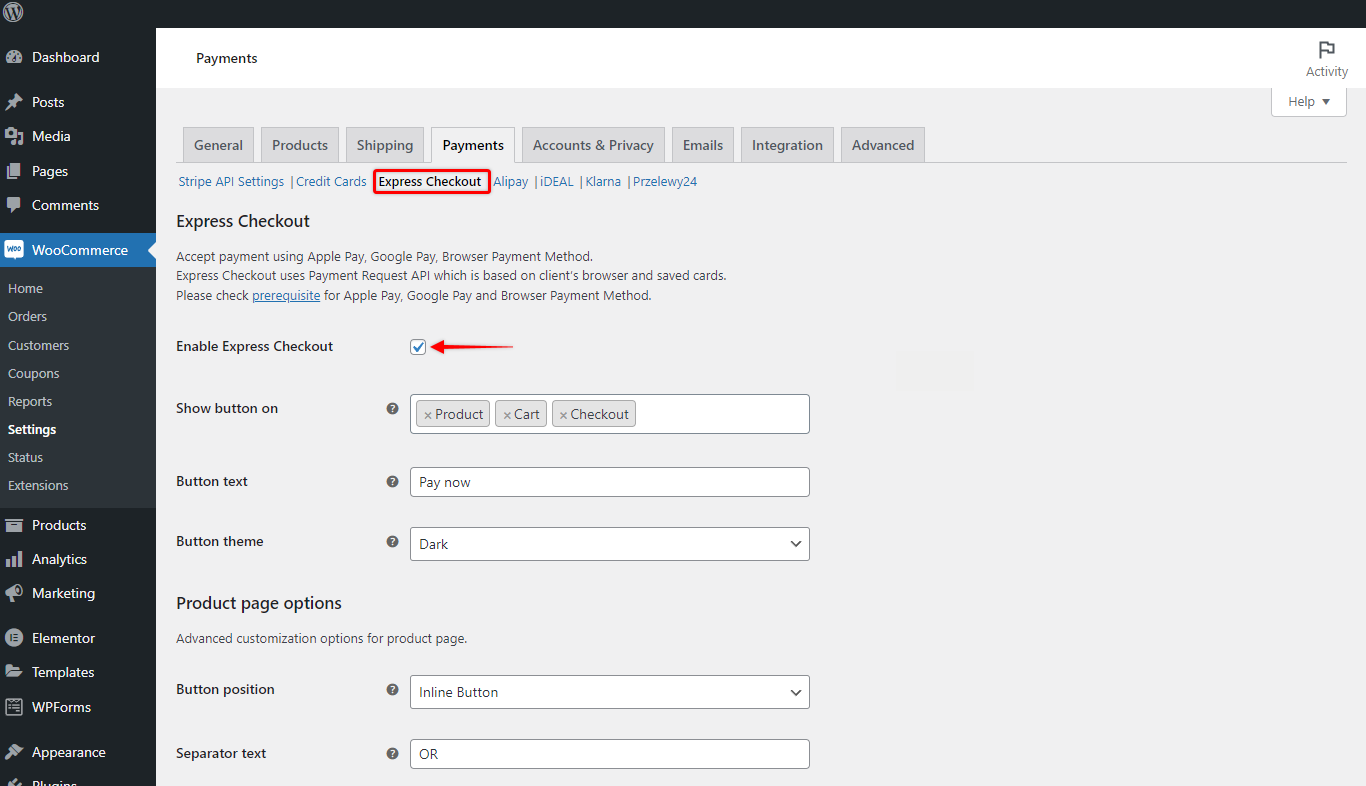The image size is (1366, 786).
Task: Click the Marketing megaphone icon
Action: tap(14, 593)
